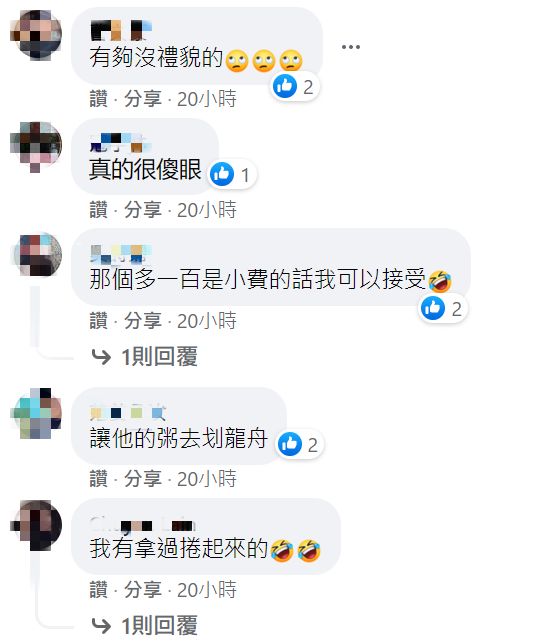The height and width of the screenshot is (643, 546).
Task: Click the avatar beside 我有拿過捲起來的 comment
Action: coord(36,525)
